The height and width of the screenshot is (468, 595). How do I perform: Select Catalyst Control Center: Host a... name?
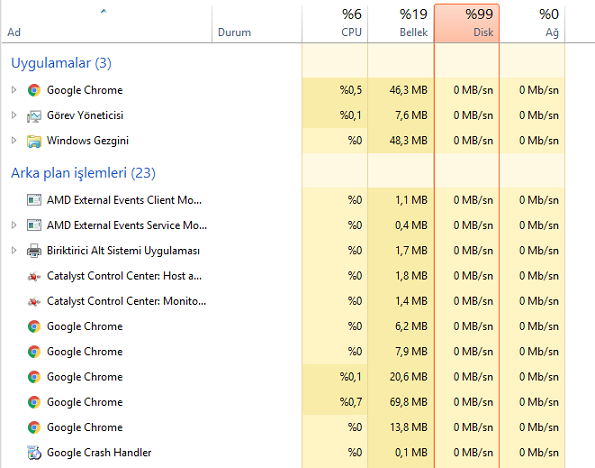coord(124,276)
